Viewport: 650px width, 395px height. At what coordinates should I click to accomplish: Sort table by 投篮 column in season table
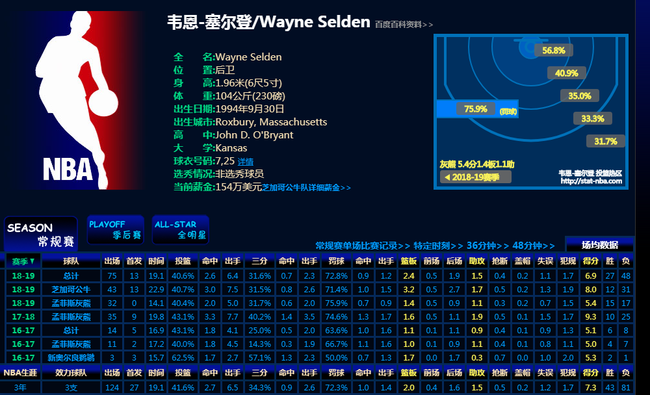coord(183,261)
